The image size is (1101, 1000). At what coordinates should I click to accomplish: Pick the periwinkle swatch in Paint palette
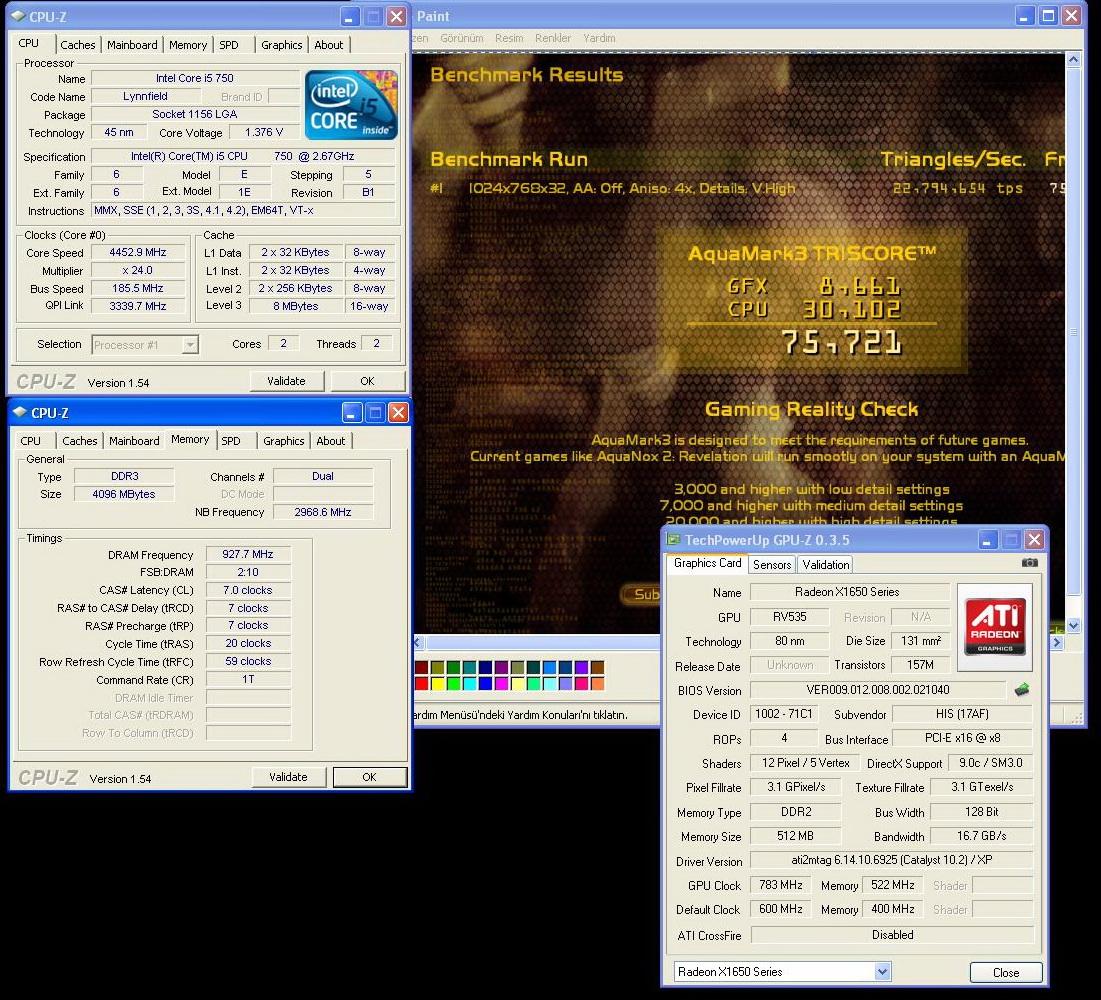coord(565,683)
